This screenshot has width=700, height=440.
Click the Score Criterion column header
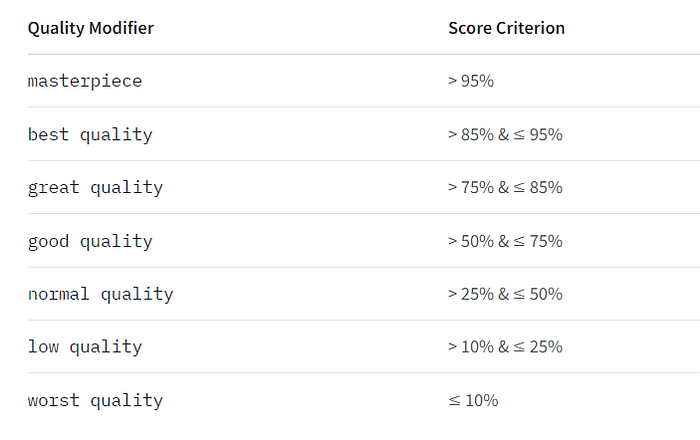(506, 28)
